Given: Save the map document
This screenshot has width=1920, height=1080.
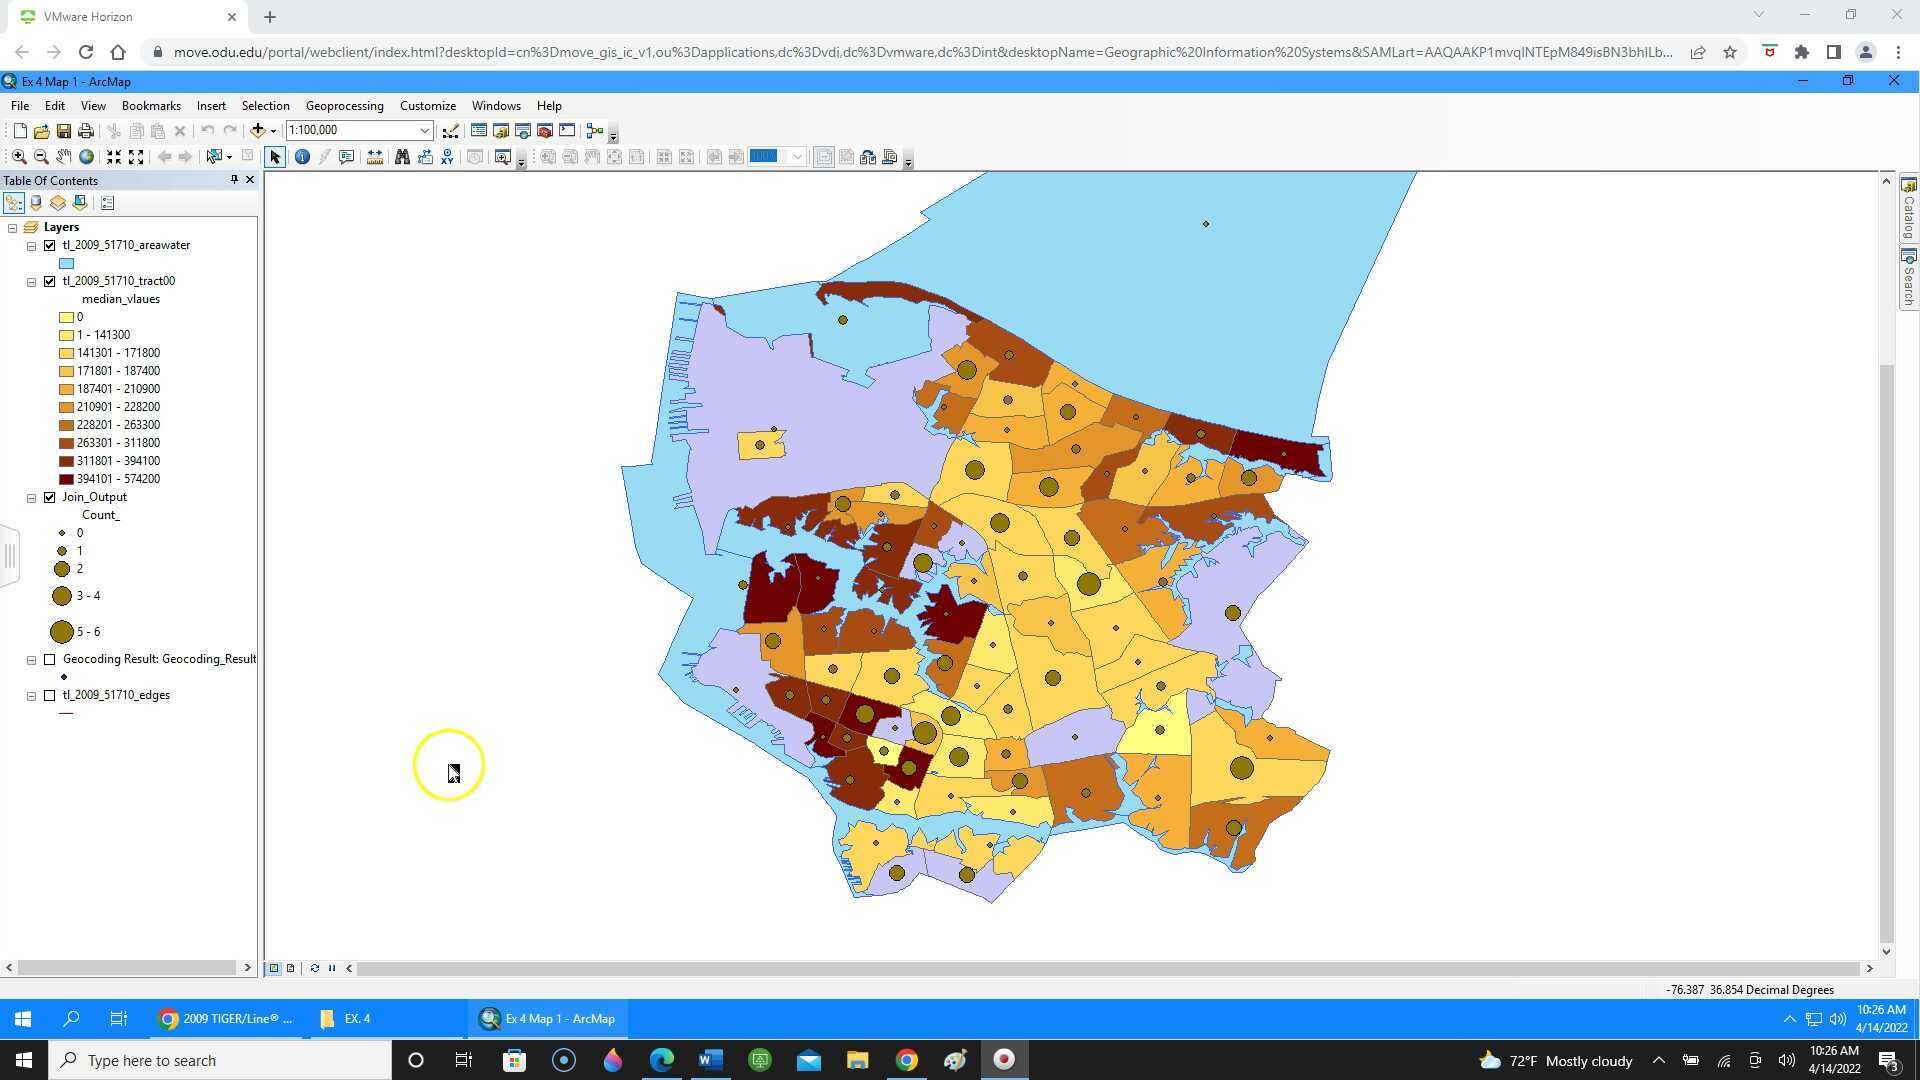Looking at the screenshot, I should pos(64,131).
